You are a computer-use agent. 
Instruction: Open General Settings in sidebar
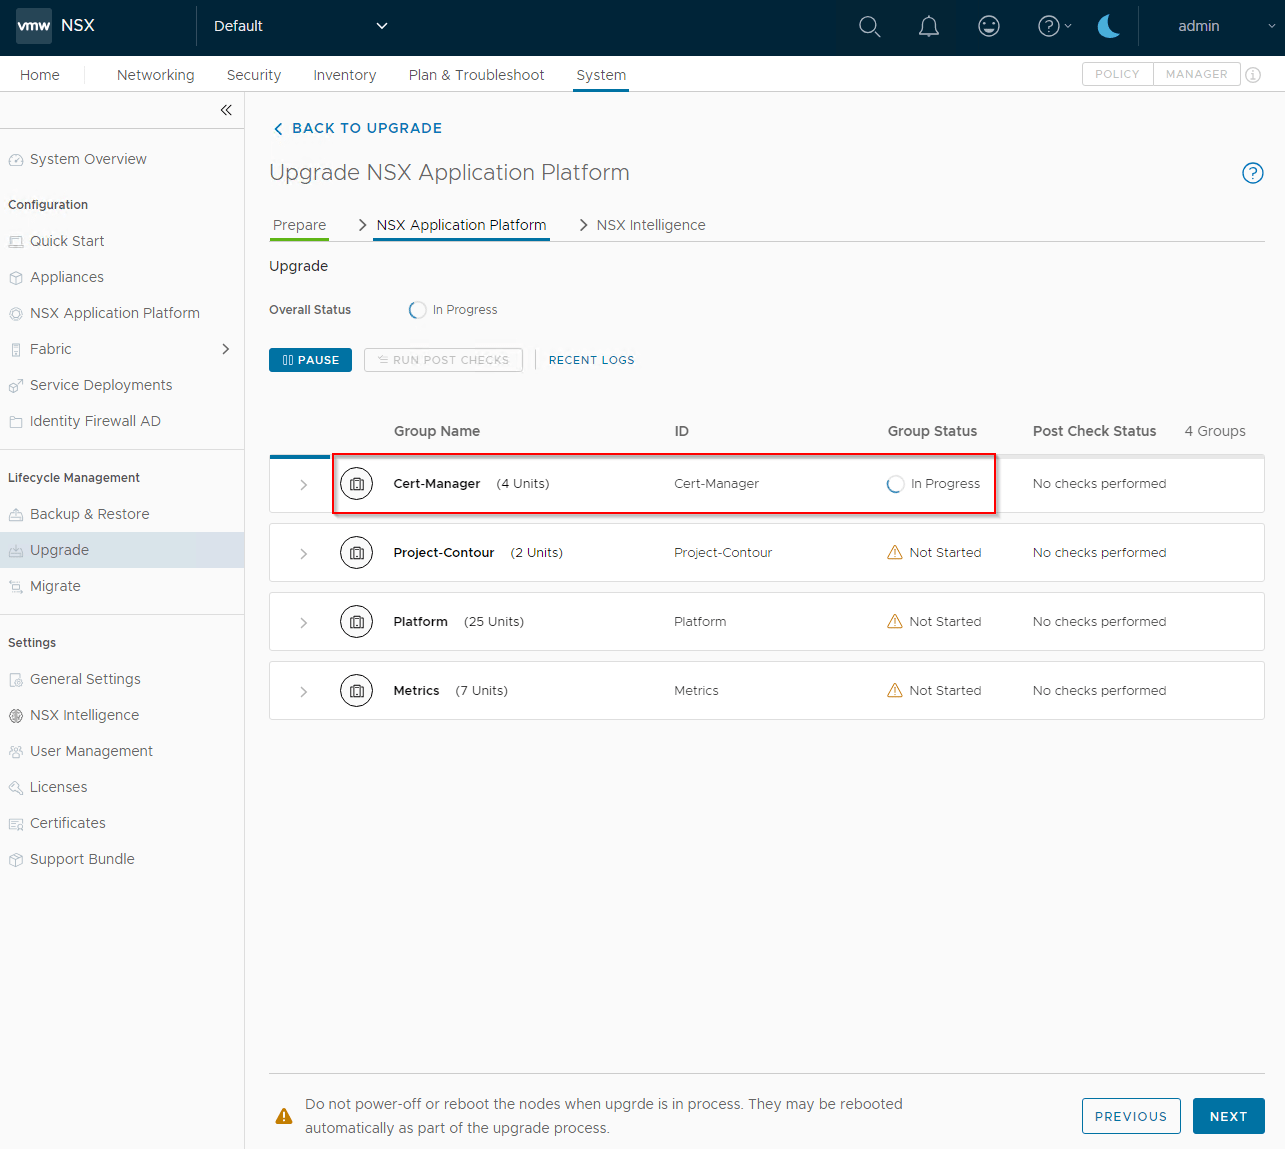[85, 679]
